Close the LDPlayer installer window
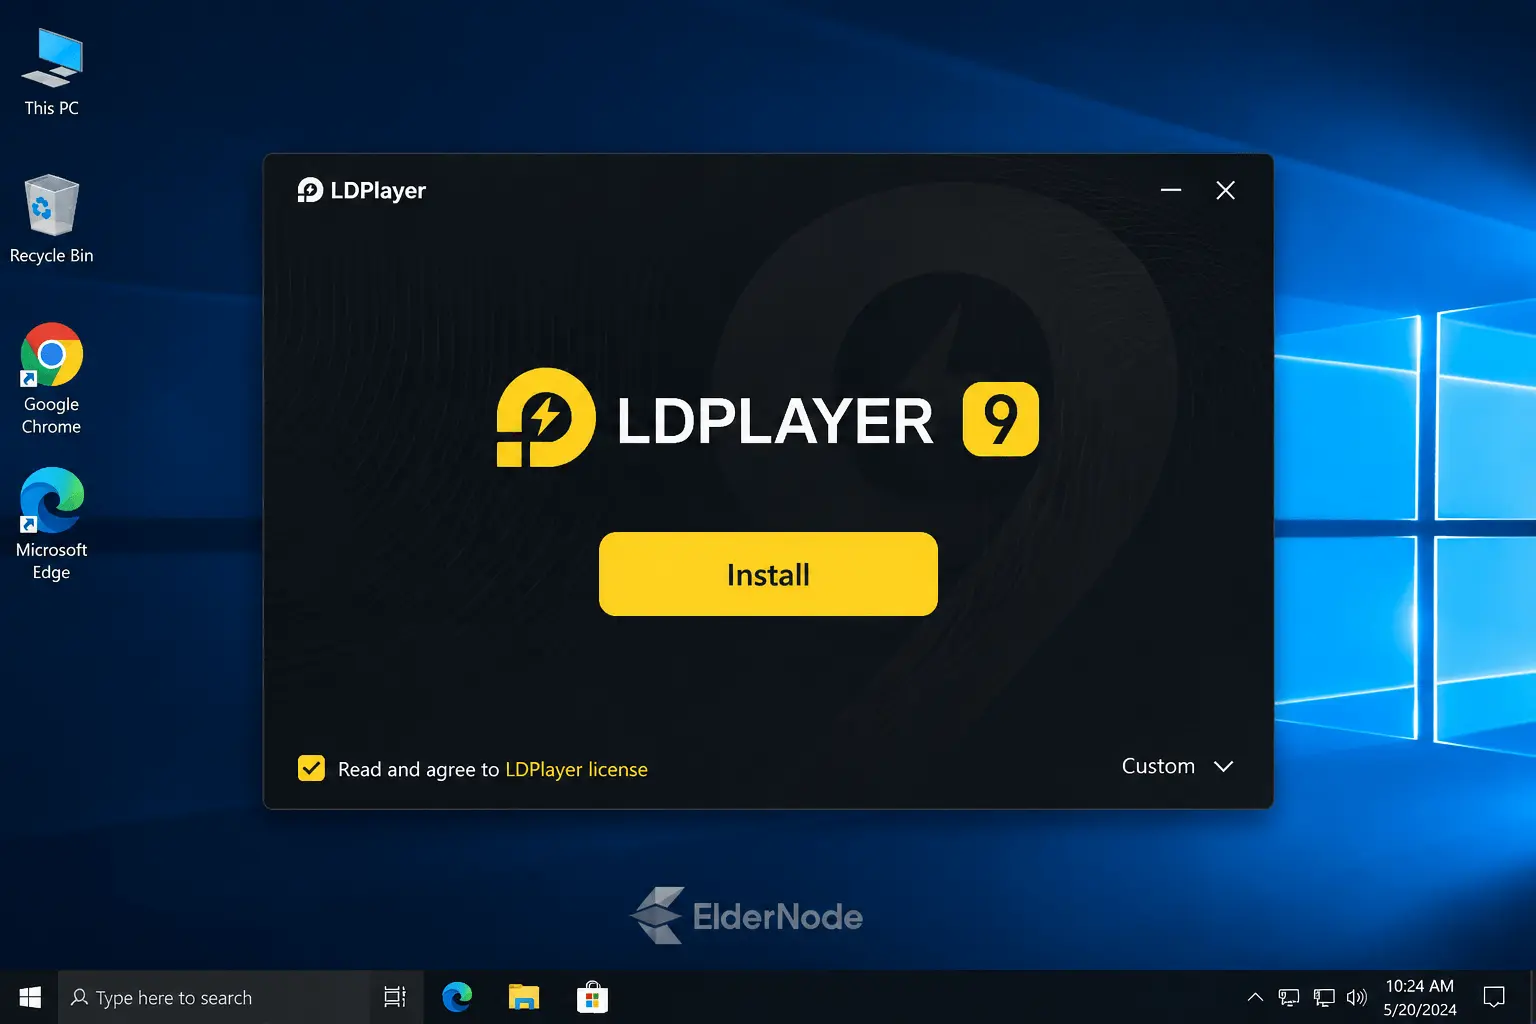1536x1024 pixels. pyautogui.click(x=1225, y=190)
